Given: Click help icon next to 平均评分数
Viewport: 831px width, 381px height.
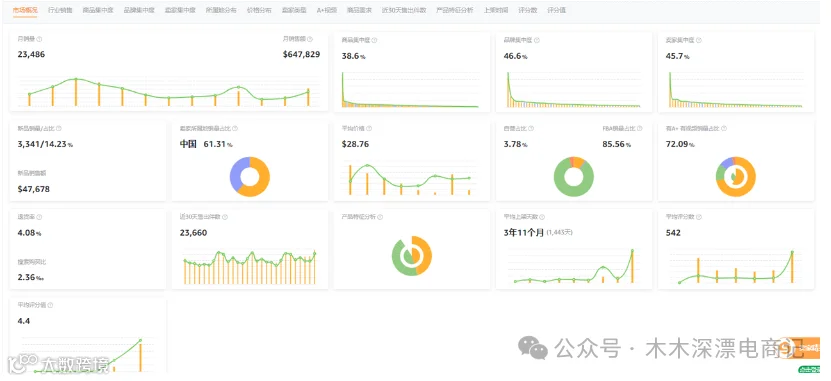Looking at the screenshot, I should click(x=699, y=217).
